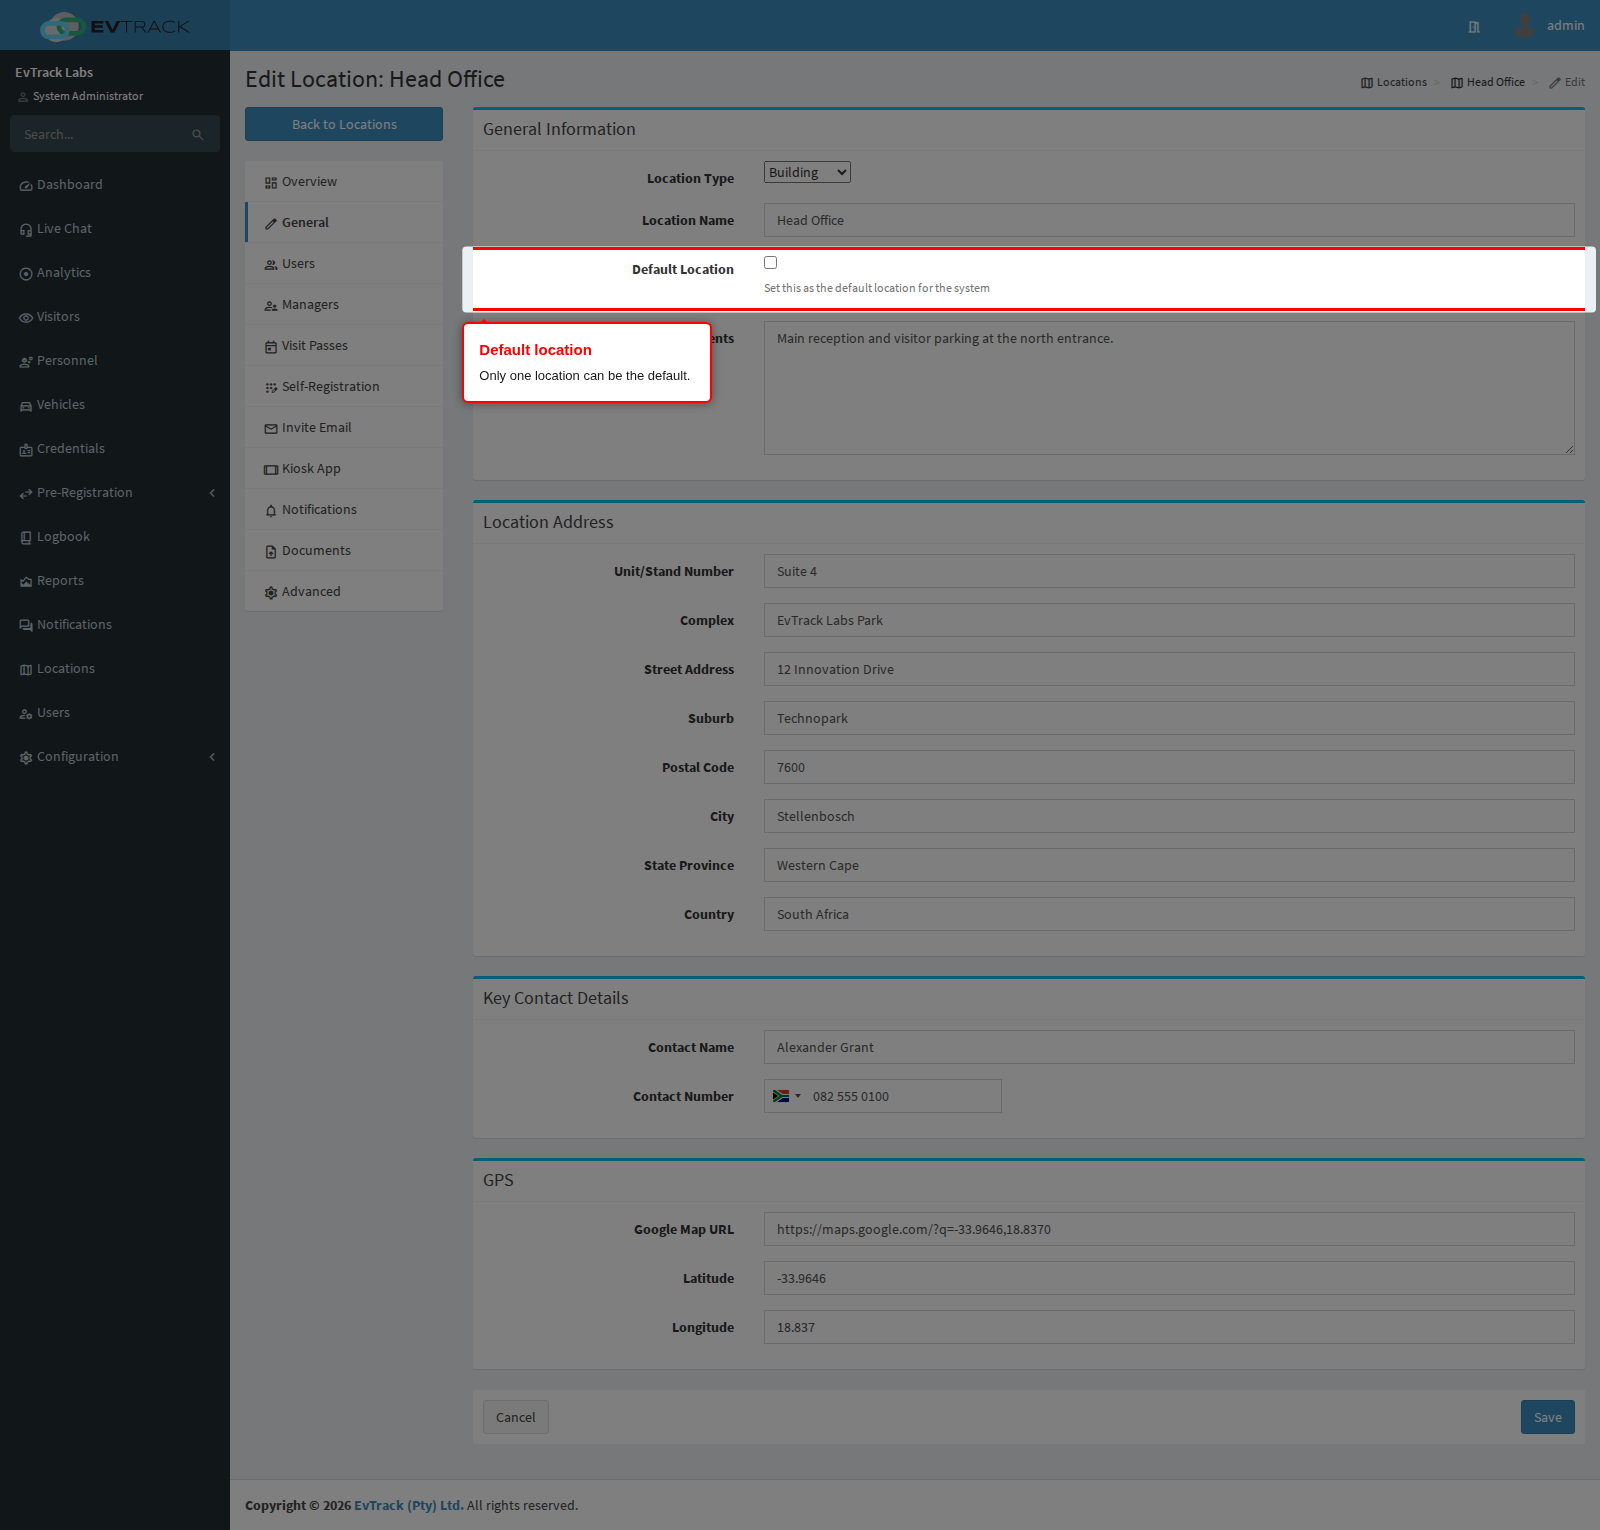Screen dimensions: 1600x1530
Task: Click the Advanced gear icon
Action: click(271, 593)
